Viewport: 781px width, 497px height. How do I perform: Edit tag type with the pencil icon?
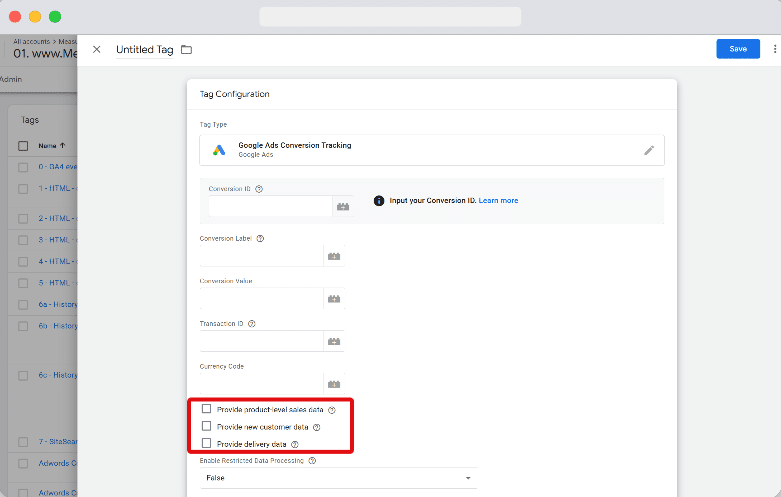coord(649,150)
